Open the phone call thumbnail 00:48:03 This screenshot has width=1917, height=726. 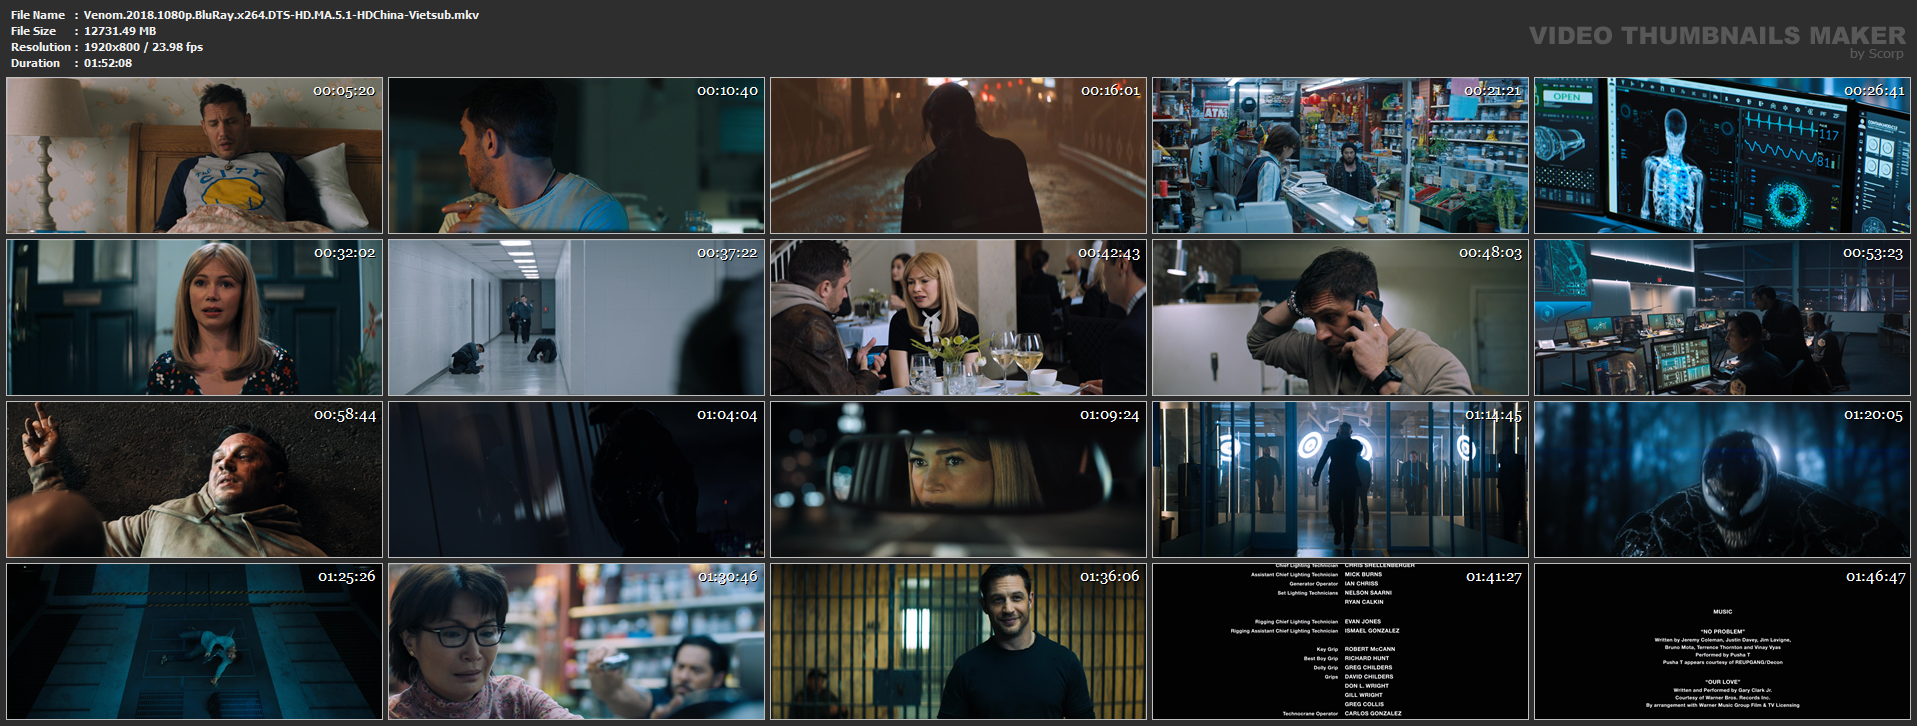1340,318
